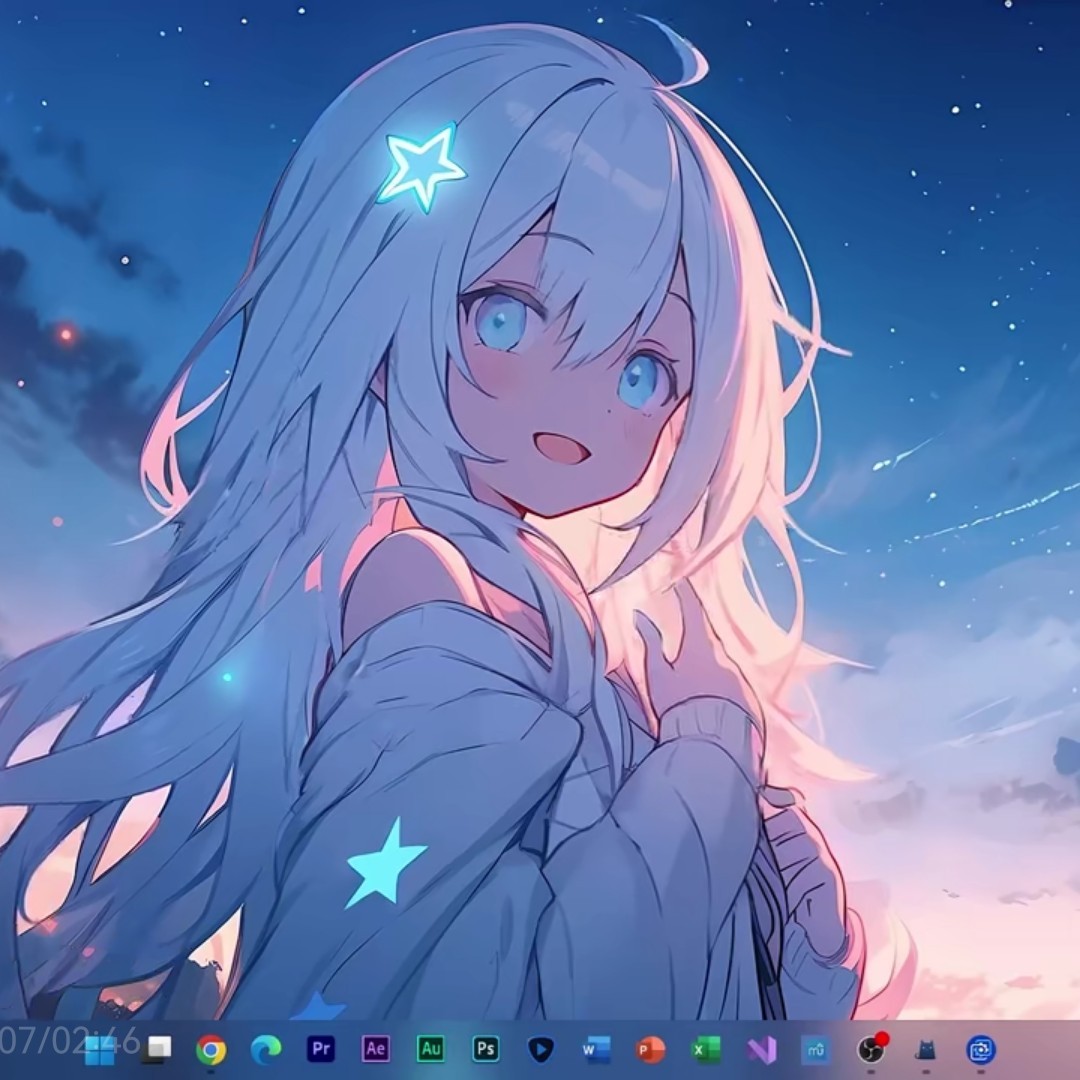
Task: Launch Visual Studio from the taskbar
Action: point(761,1049)
